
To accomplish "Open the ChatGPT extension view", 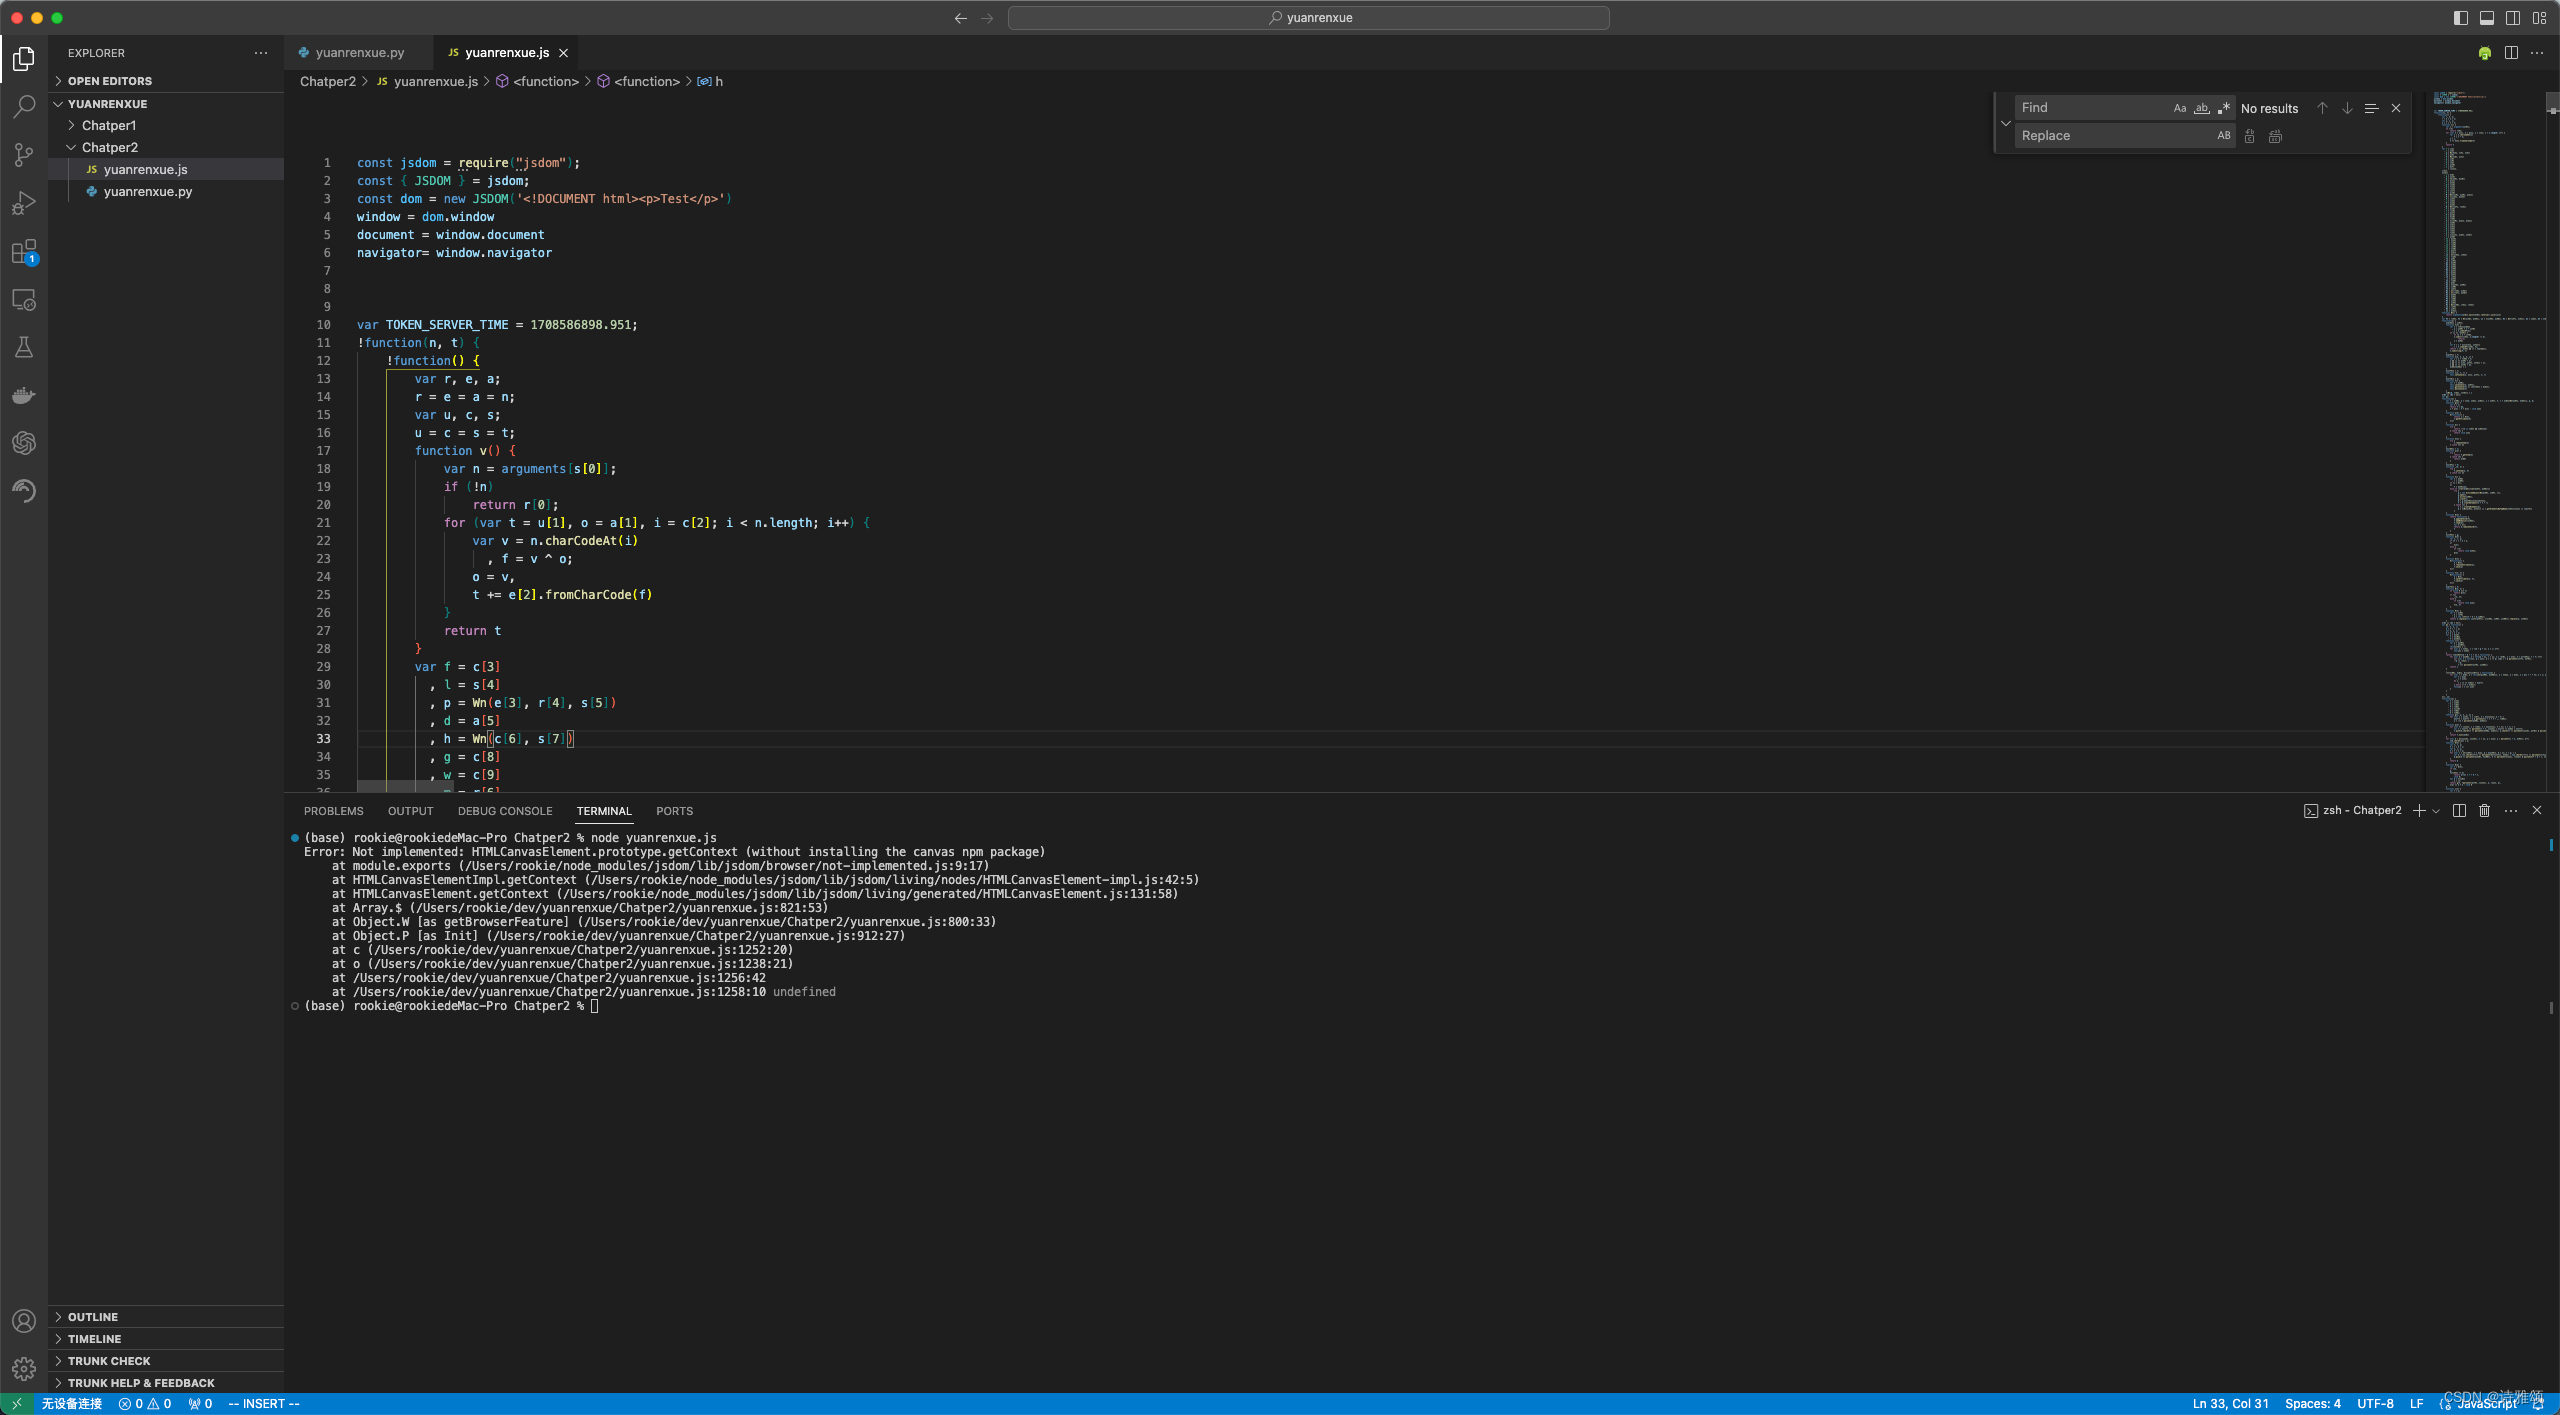I will (x=24, y=443).
